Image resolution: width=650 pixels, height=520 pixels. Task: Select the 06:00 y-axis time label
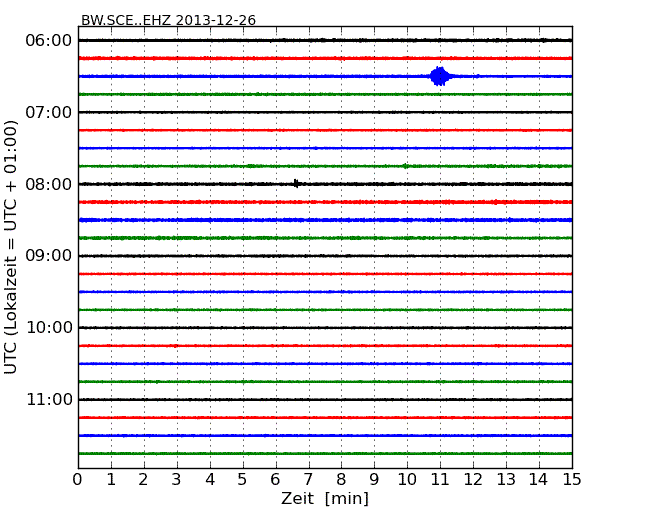pos(48,40)
